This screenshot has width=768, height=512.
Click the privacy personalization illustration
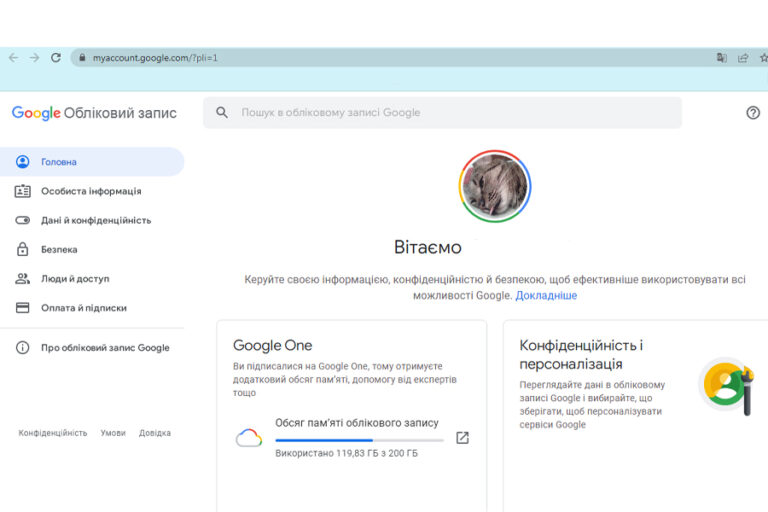(x=726, y=386)
